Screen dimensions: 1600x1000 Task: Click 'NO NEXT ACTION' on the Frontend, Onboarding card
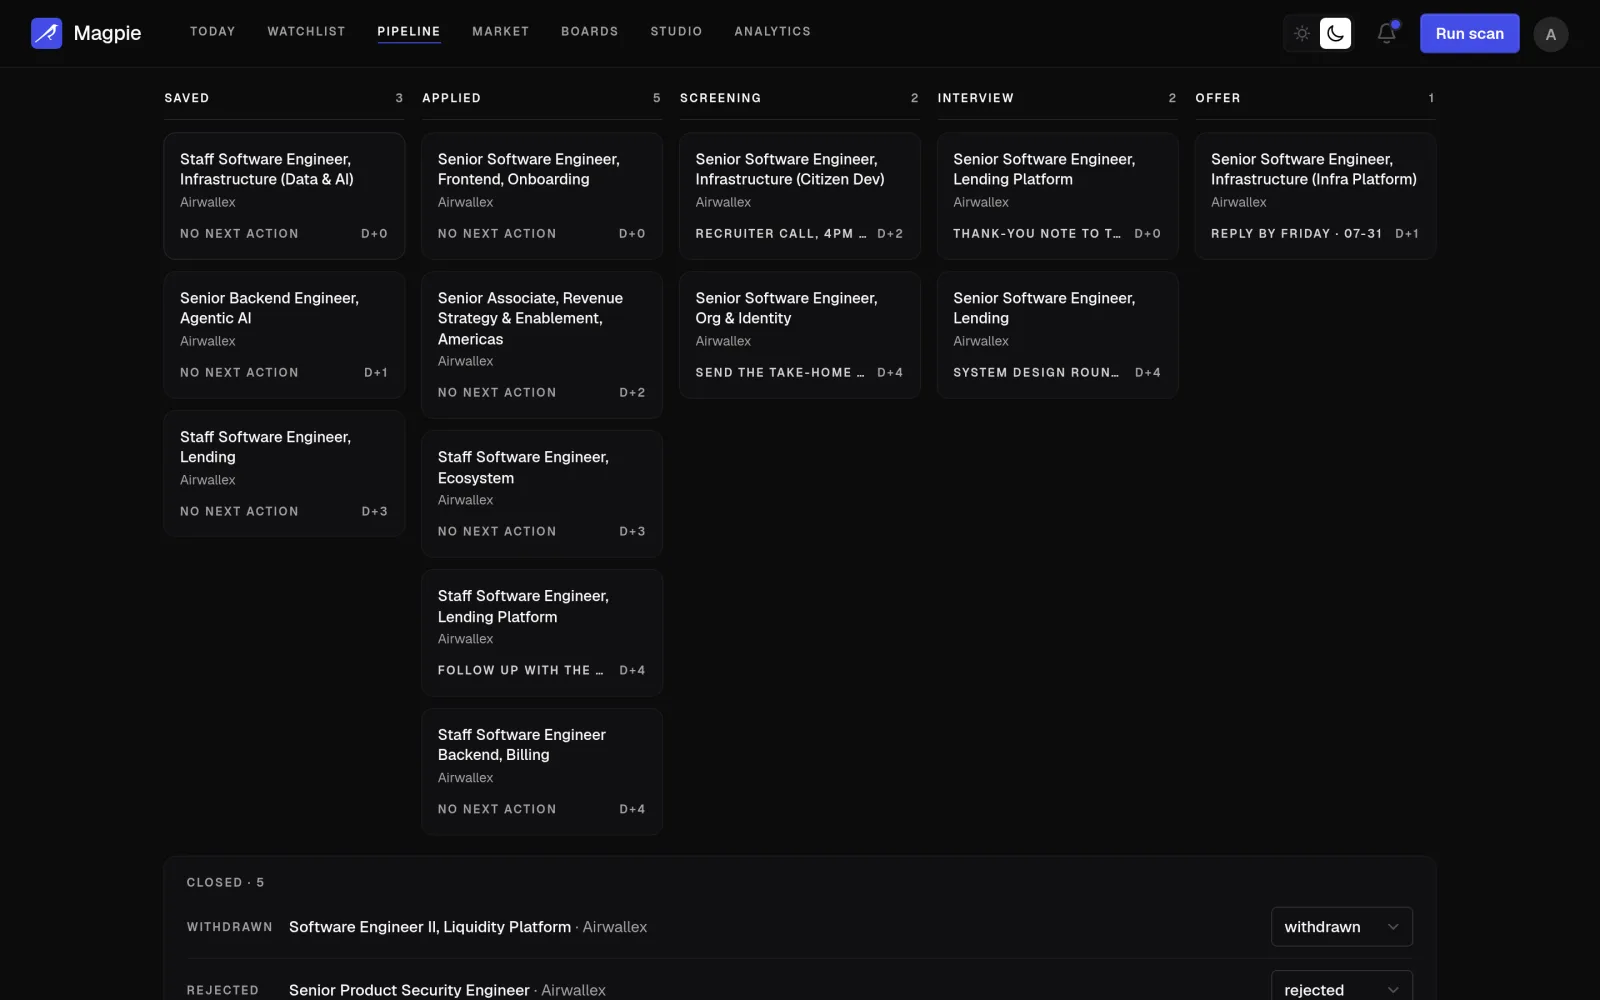tap(497, 234)
